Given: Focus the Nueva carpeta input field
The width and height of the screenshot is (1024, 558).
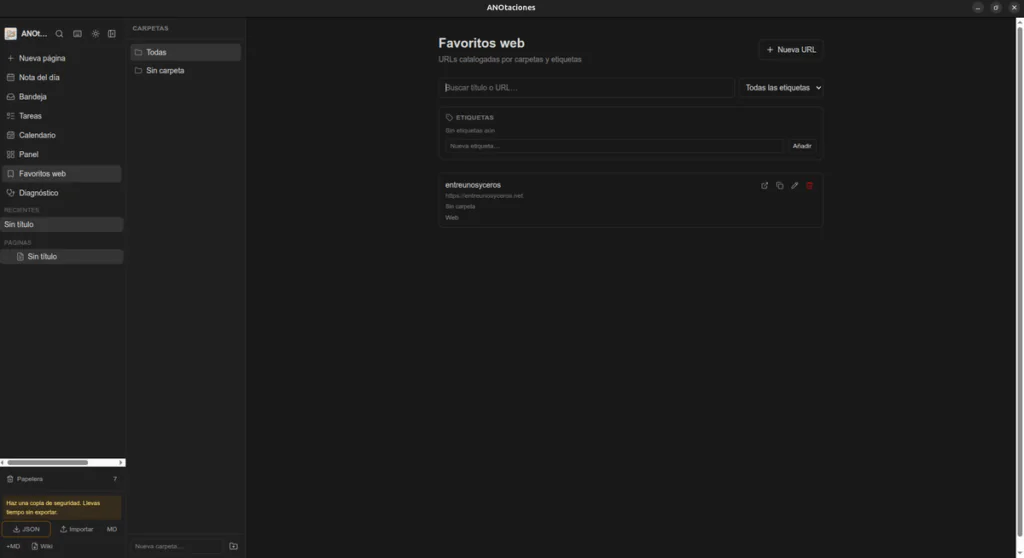Looking at the screenshot, I should pos(176,546).
